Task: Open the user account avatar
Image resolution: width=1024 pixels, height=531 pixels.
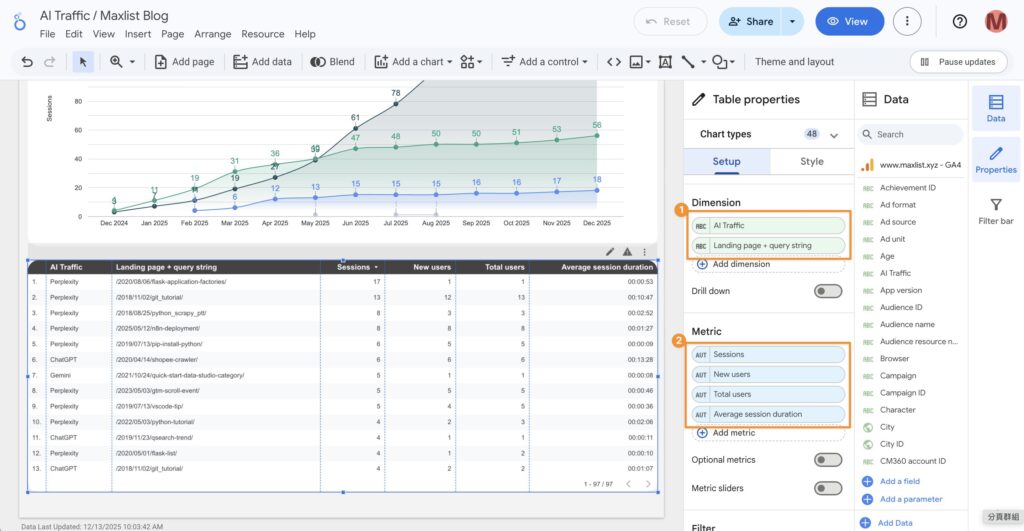Action: point(996,22)
